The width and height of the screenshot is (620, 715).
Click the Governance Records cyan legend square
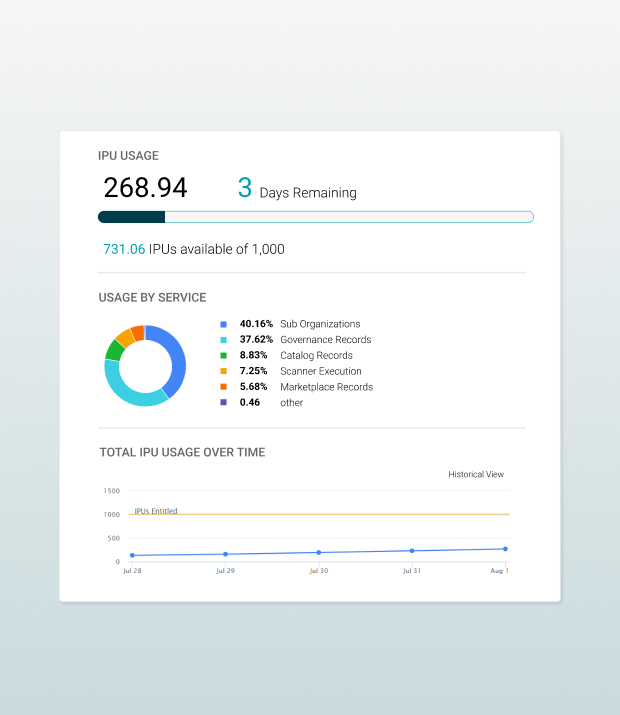[224, 340]
